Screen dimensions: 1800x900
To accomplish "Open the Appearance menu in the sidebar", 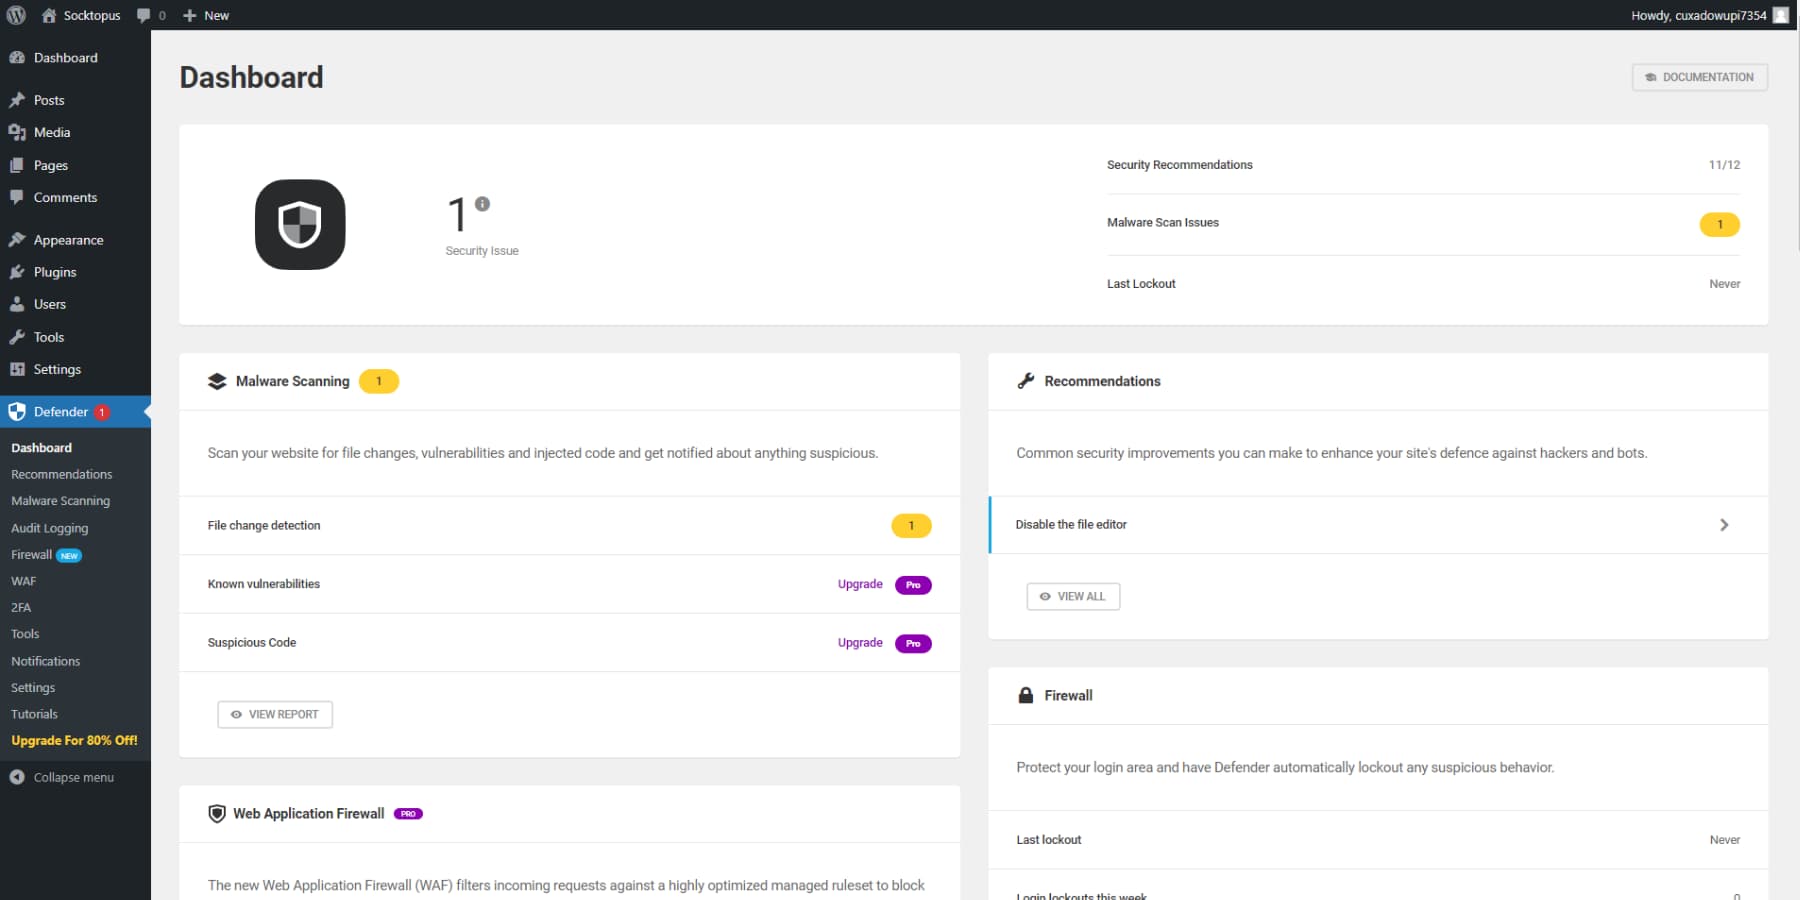I will pos(67,239).
